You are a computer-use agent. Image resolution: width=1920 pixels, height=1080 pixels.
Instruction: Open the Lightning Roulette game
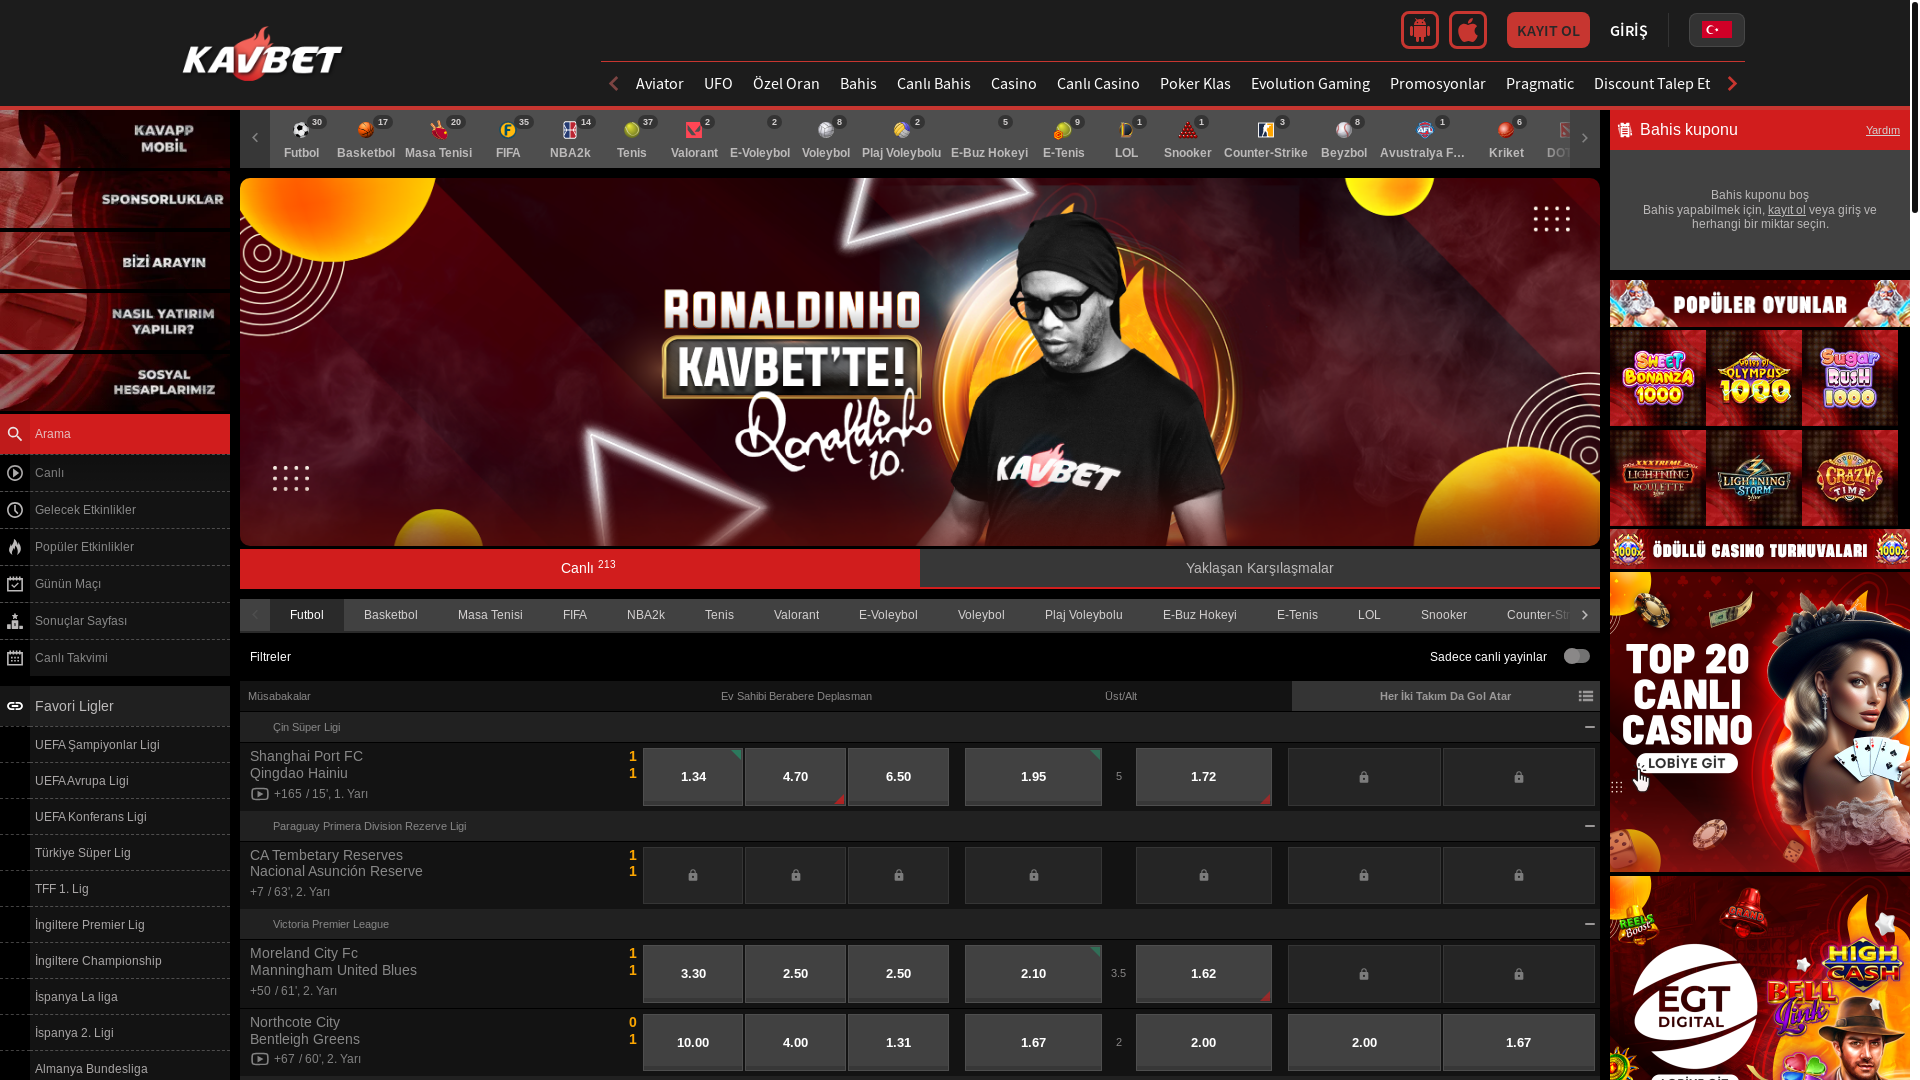(x=1657, y=478)
